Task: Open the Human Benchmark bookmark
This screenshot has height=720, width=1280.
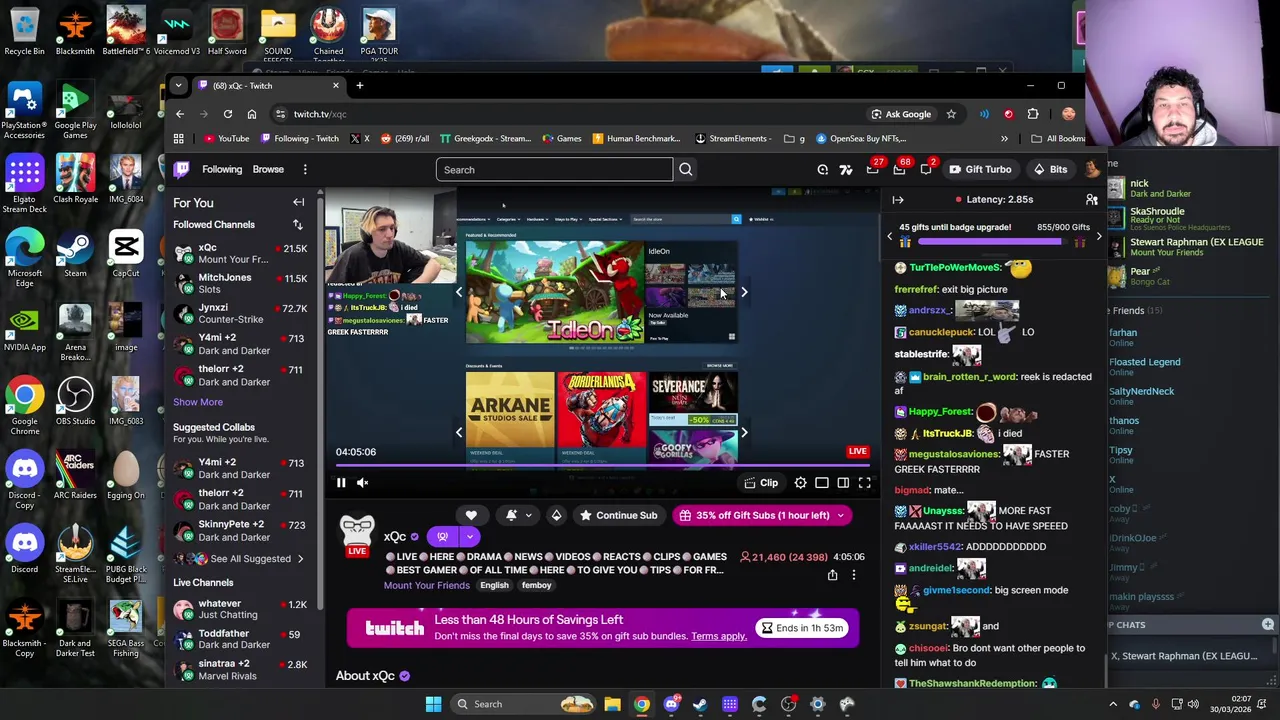Action: click(636, 139)
